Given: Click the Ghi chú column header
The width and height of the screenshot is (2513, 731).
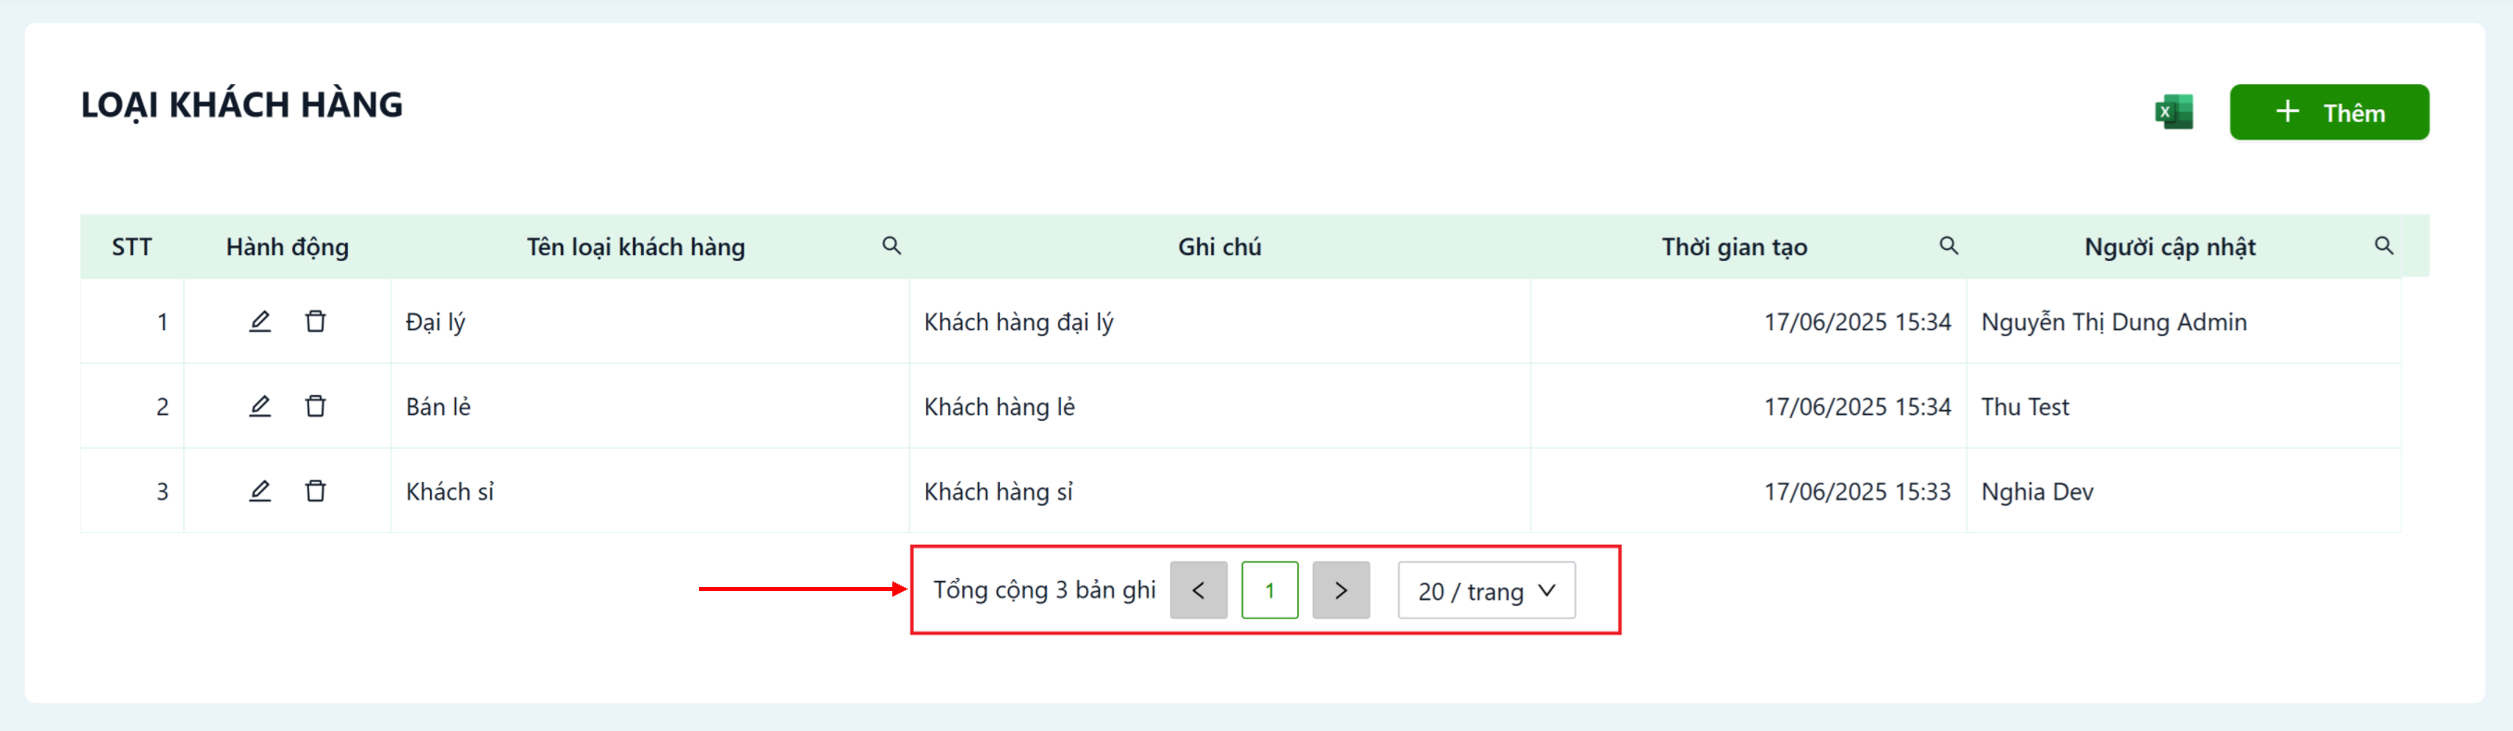Looking at the screenshot, I should [x=1219, y=247].
